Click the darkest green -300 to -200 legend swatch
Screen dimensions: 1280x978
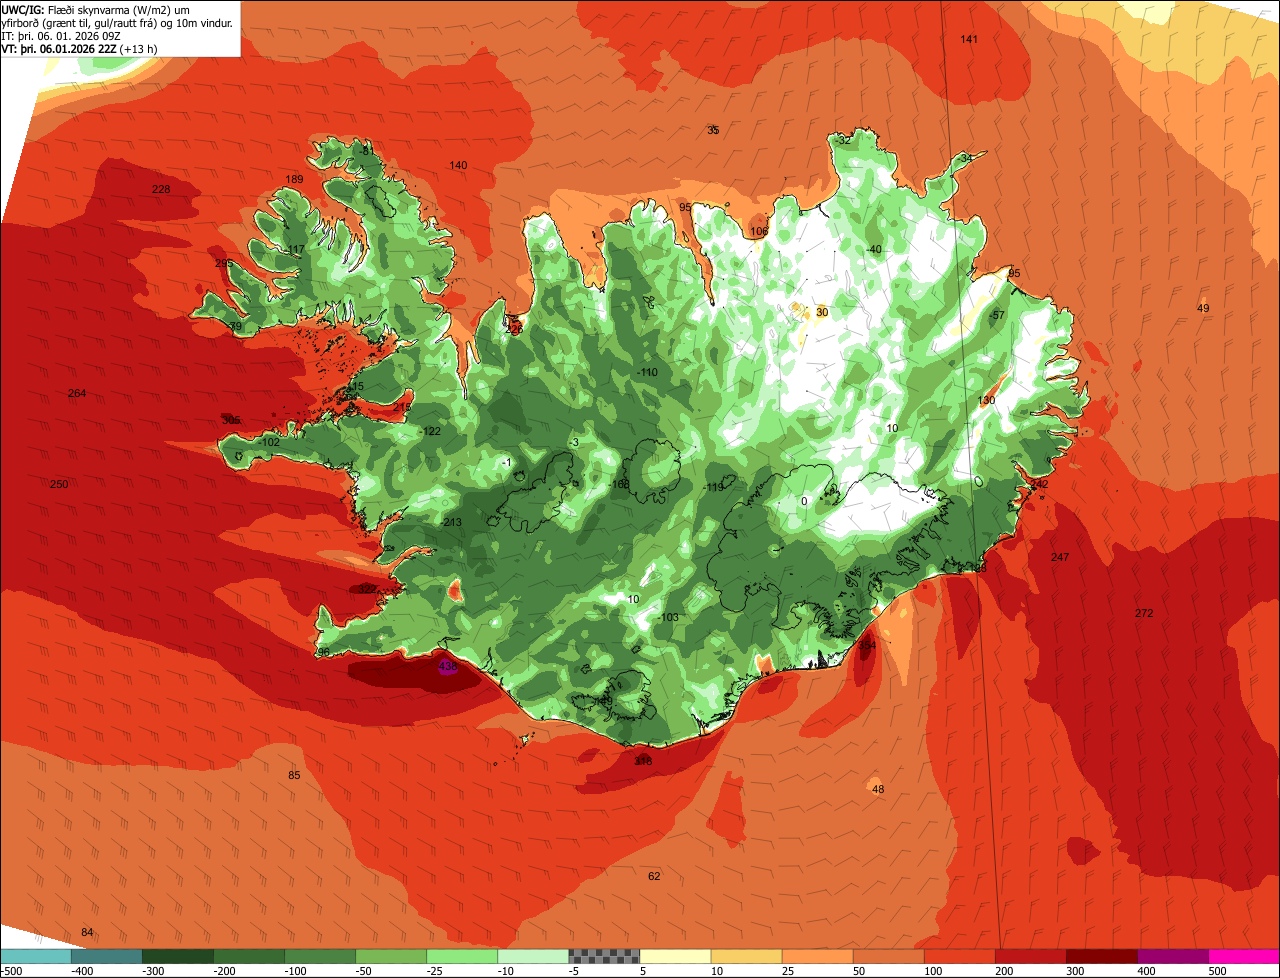click(x=178, y=956)
